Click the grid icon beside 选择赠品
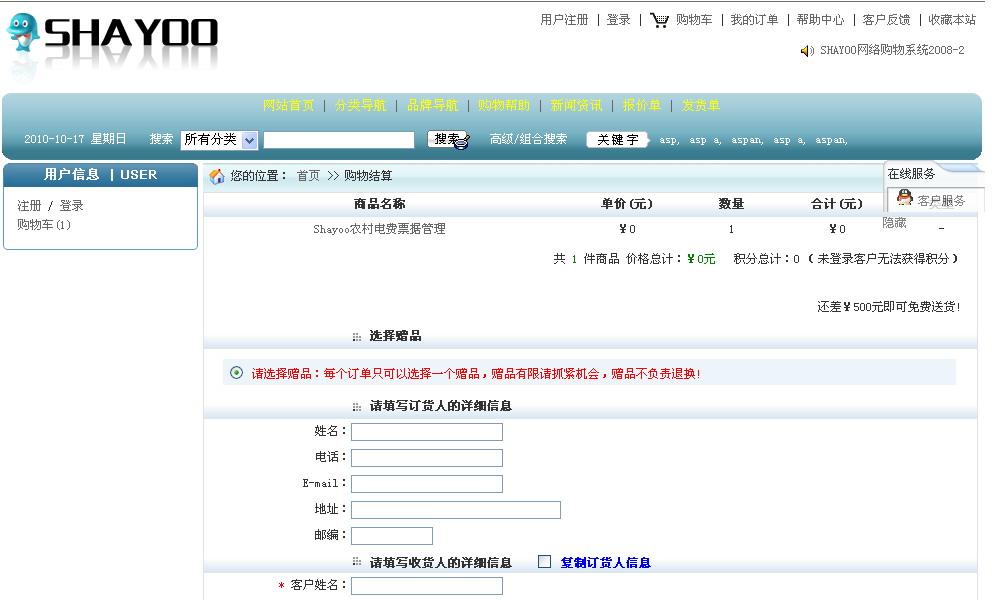Image resolution: width=995 pixels, height=600 pixels. pos(357,337)
